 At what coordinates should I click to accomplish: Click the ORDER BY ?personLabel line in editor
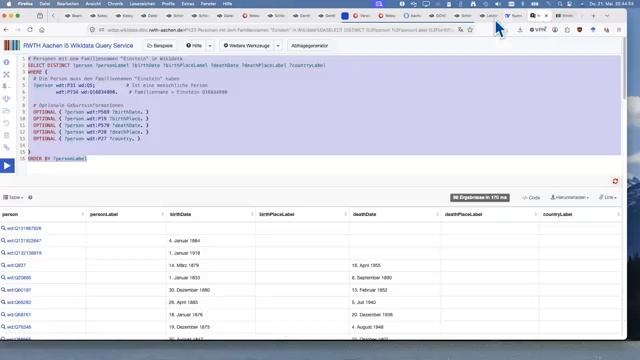click(58, 158)
